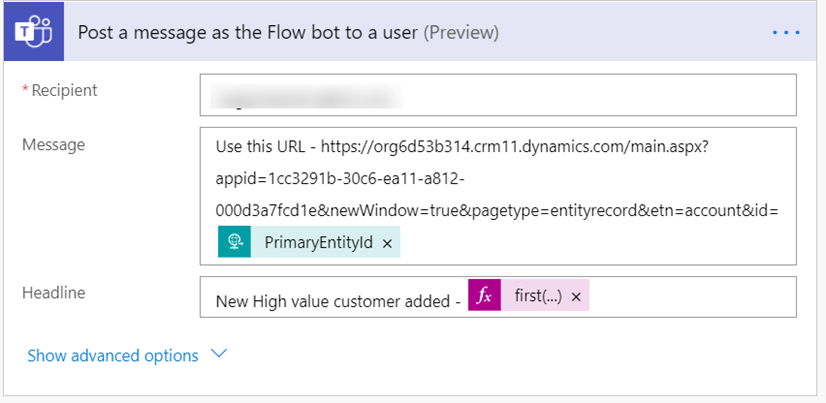Click the PrimaryEntityId token's green Dataverse icon
This screenshot has width=826, height=403.
[234, 242]
